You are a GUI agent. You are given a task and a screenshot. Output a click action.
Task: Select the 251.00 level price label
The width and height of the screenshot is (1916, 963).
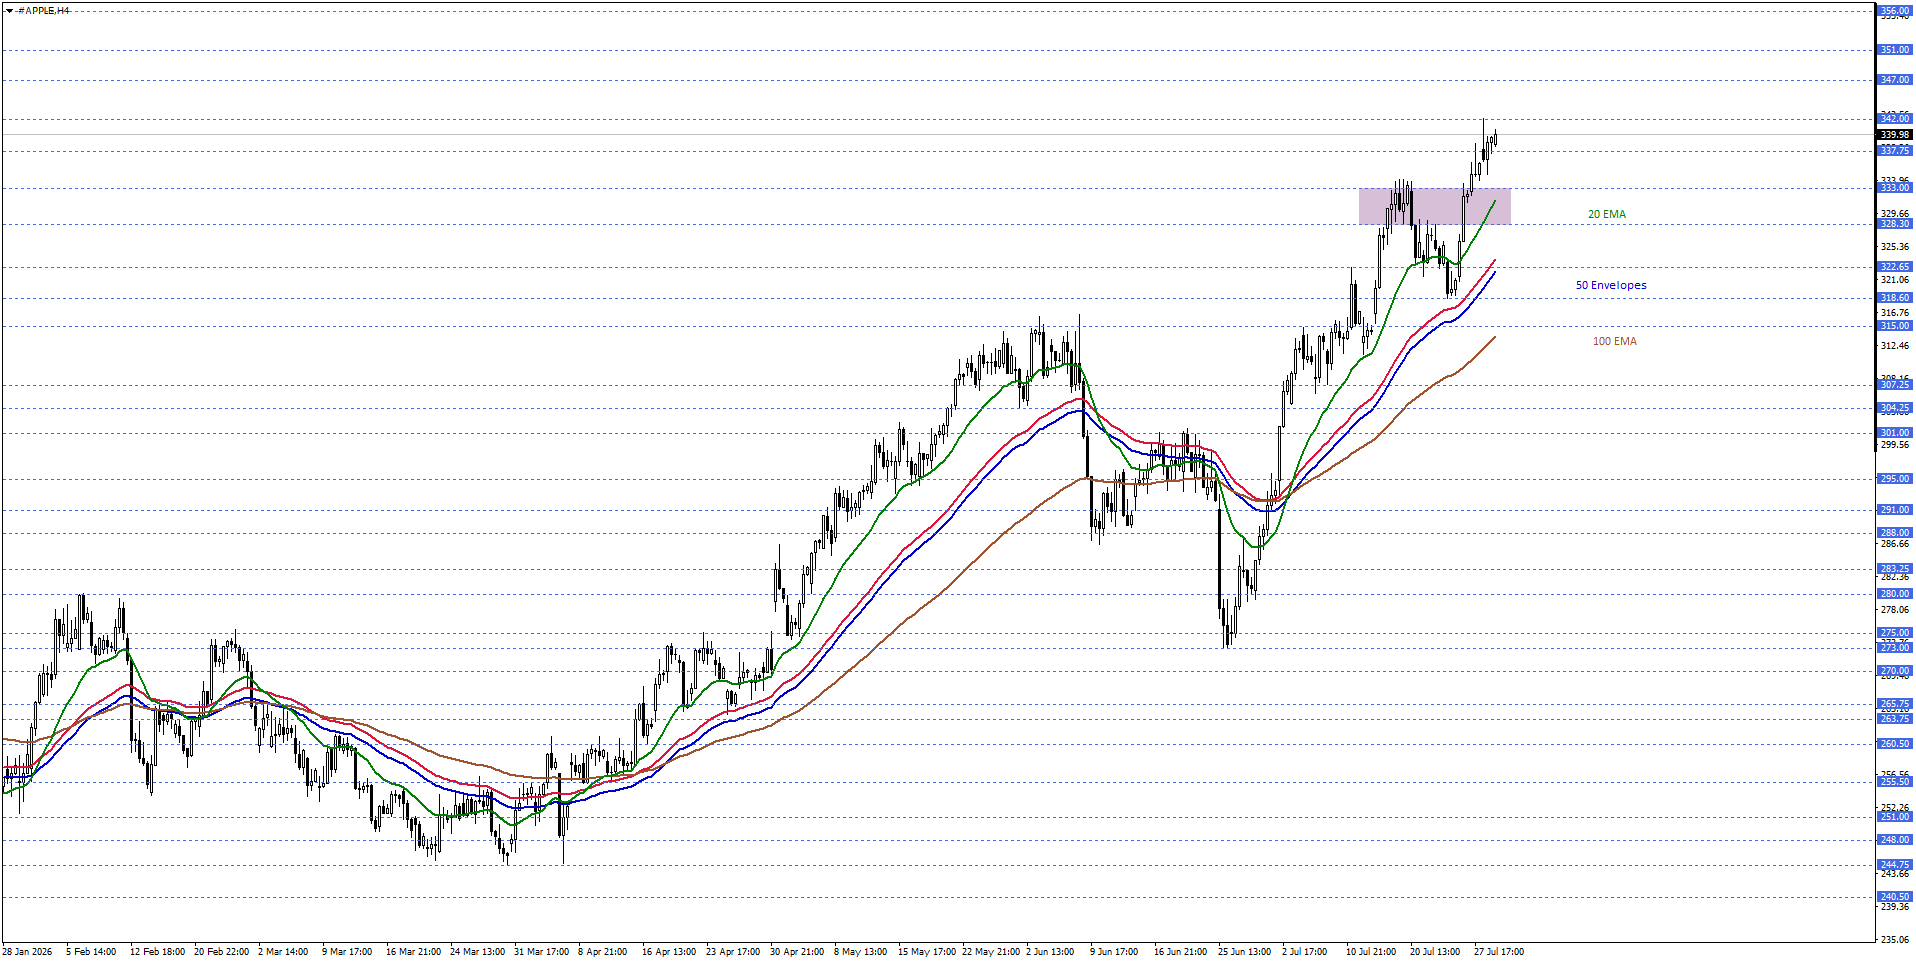point(1895,817)
